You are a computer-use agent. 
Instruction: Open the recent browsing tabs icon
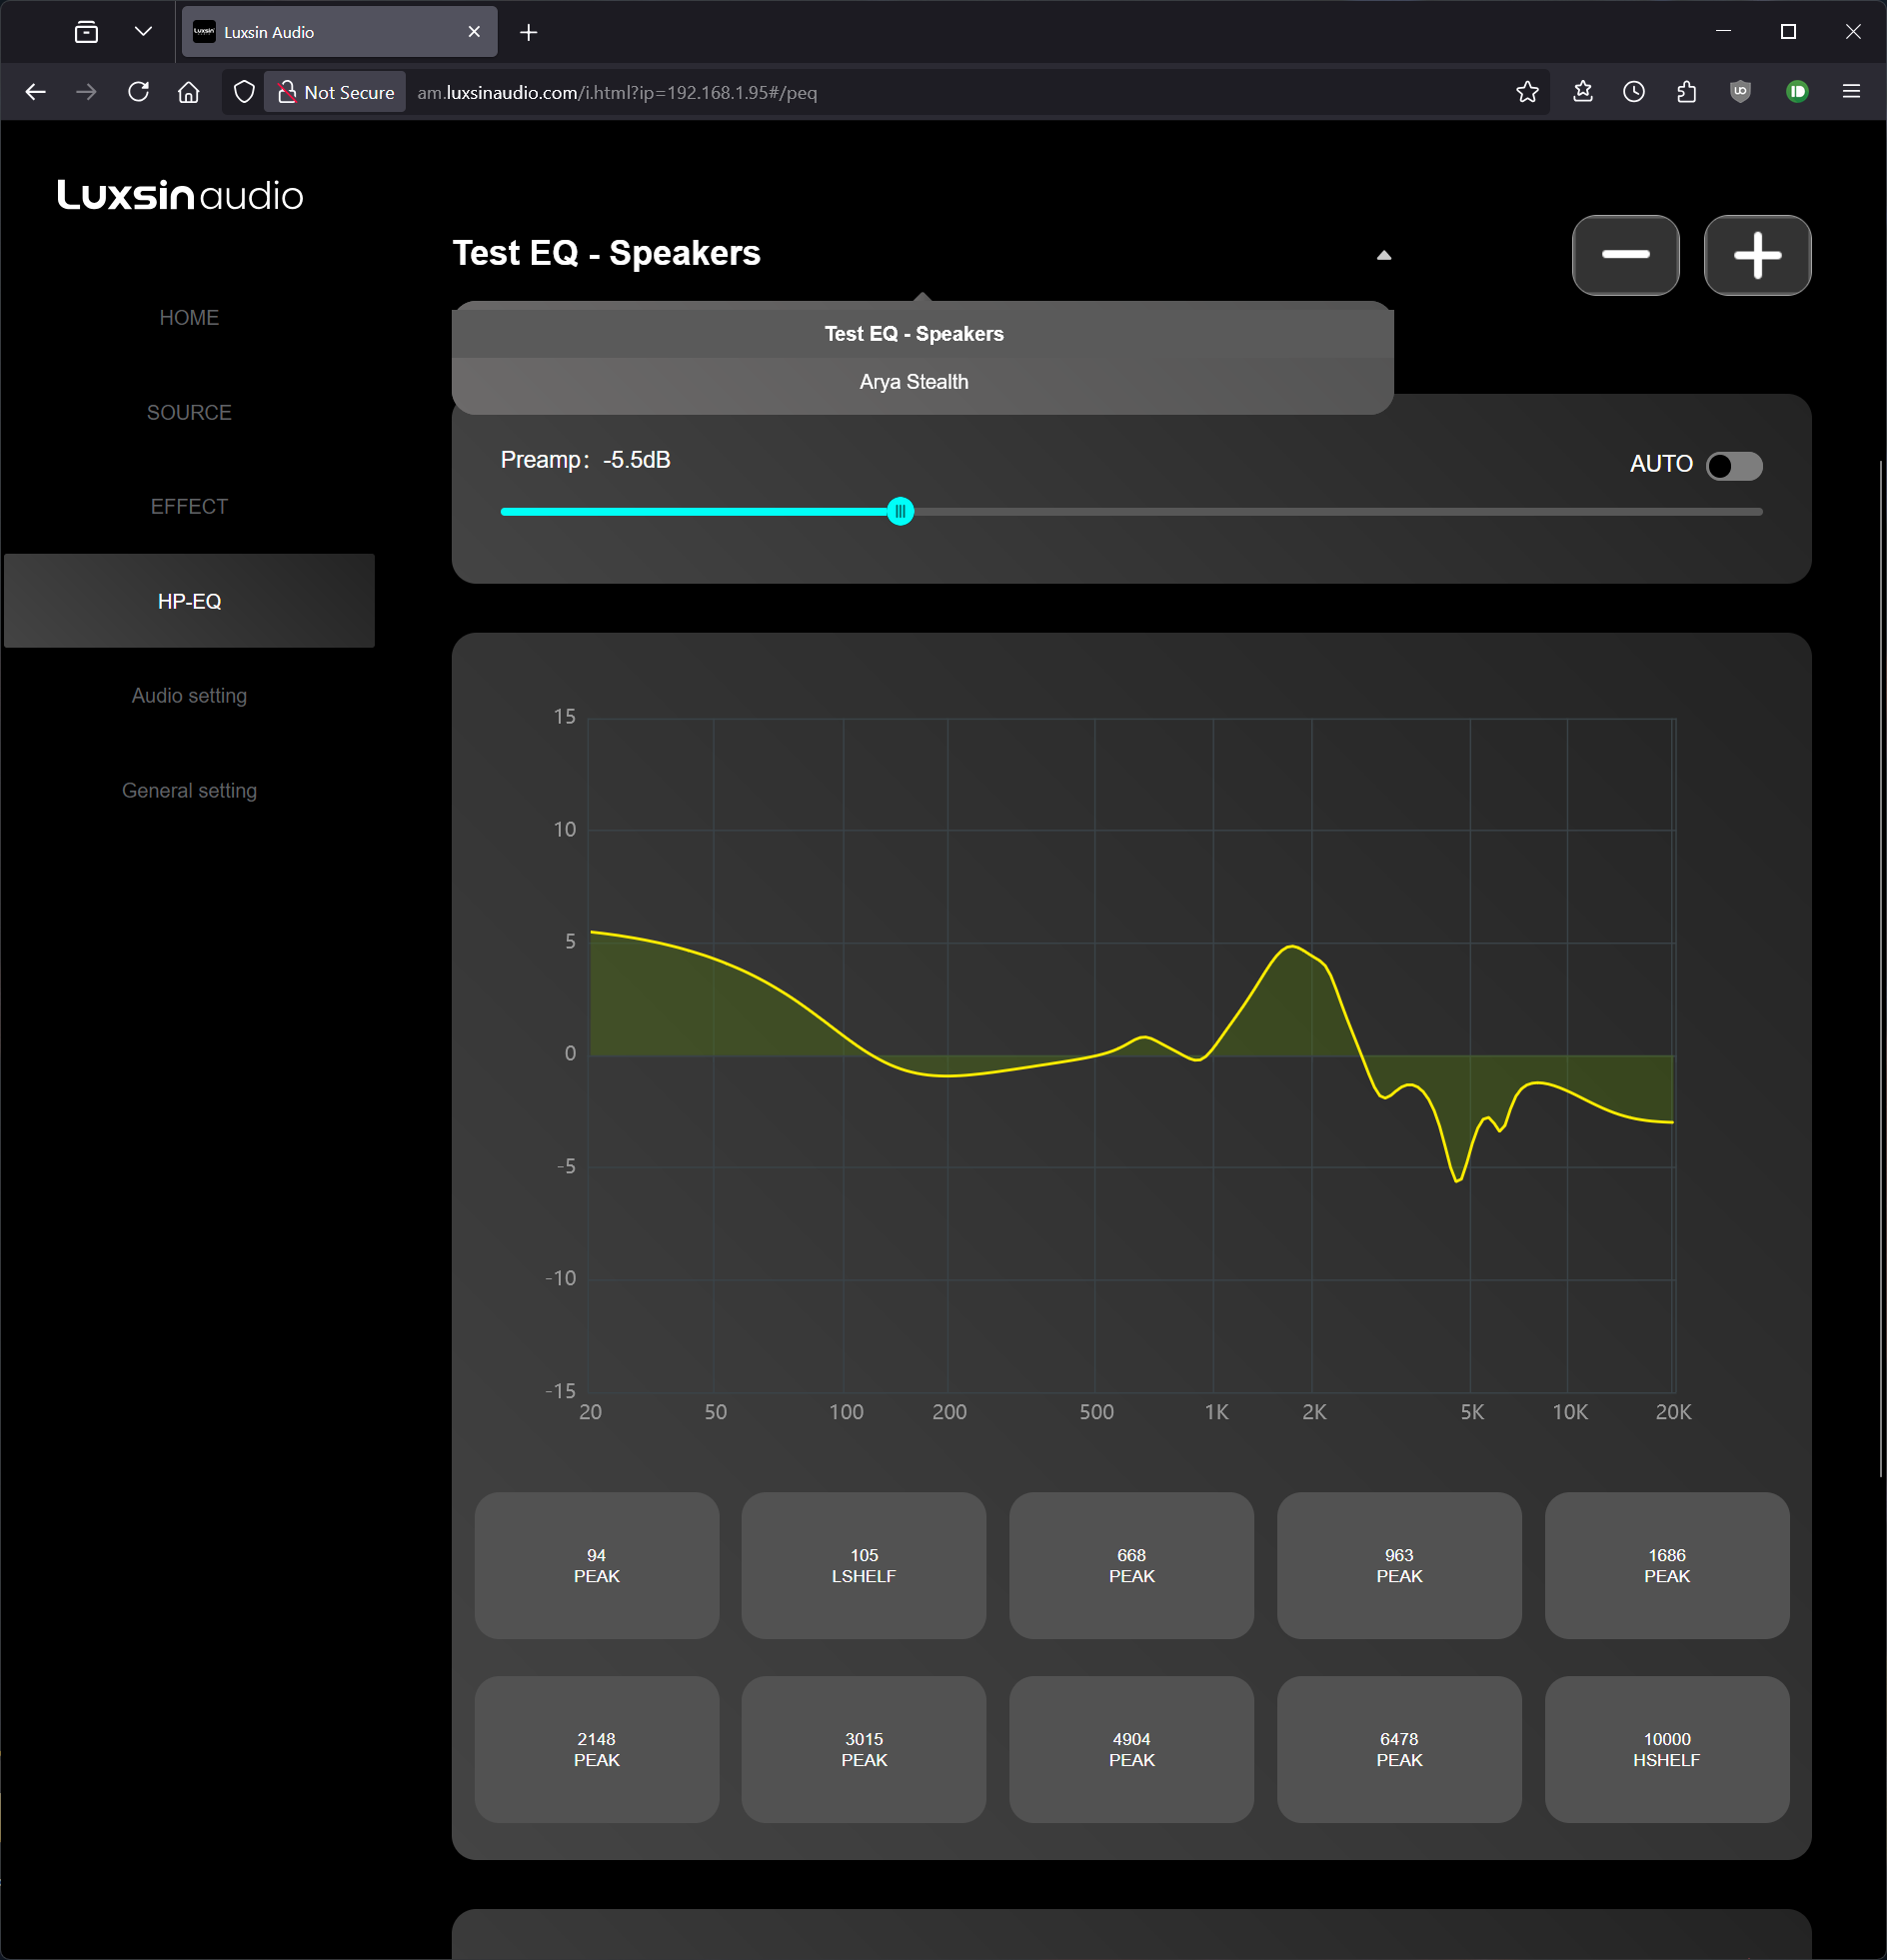(87, 32)
